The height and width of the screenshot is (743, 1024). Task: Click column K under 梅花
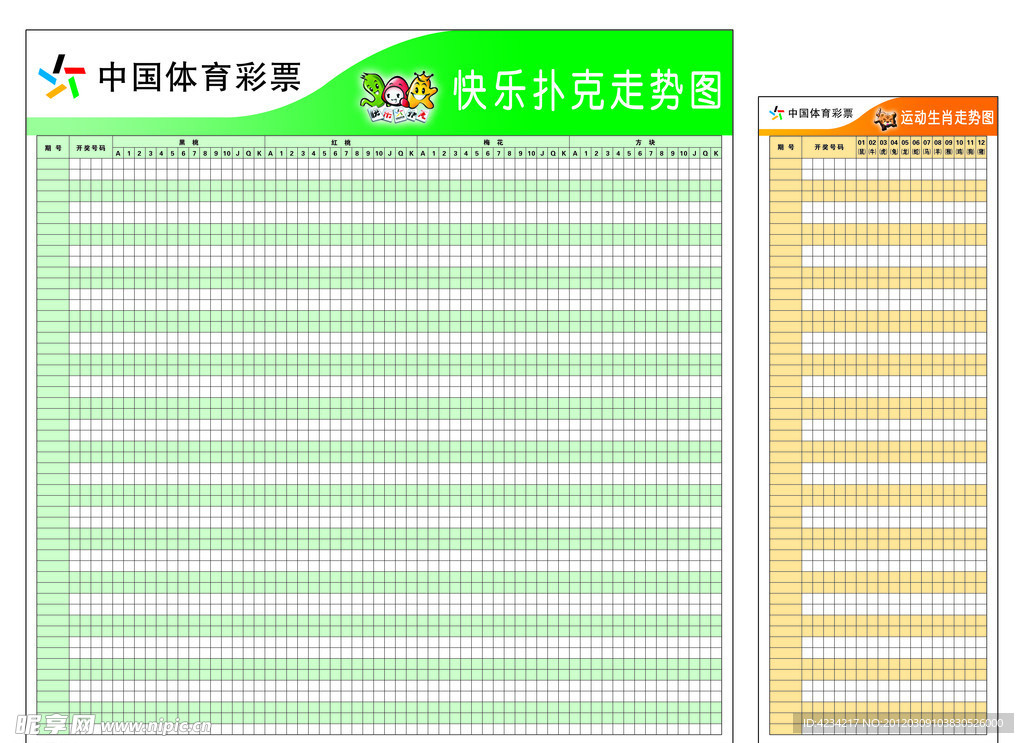[x=564, y=153]
